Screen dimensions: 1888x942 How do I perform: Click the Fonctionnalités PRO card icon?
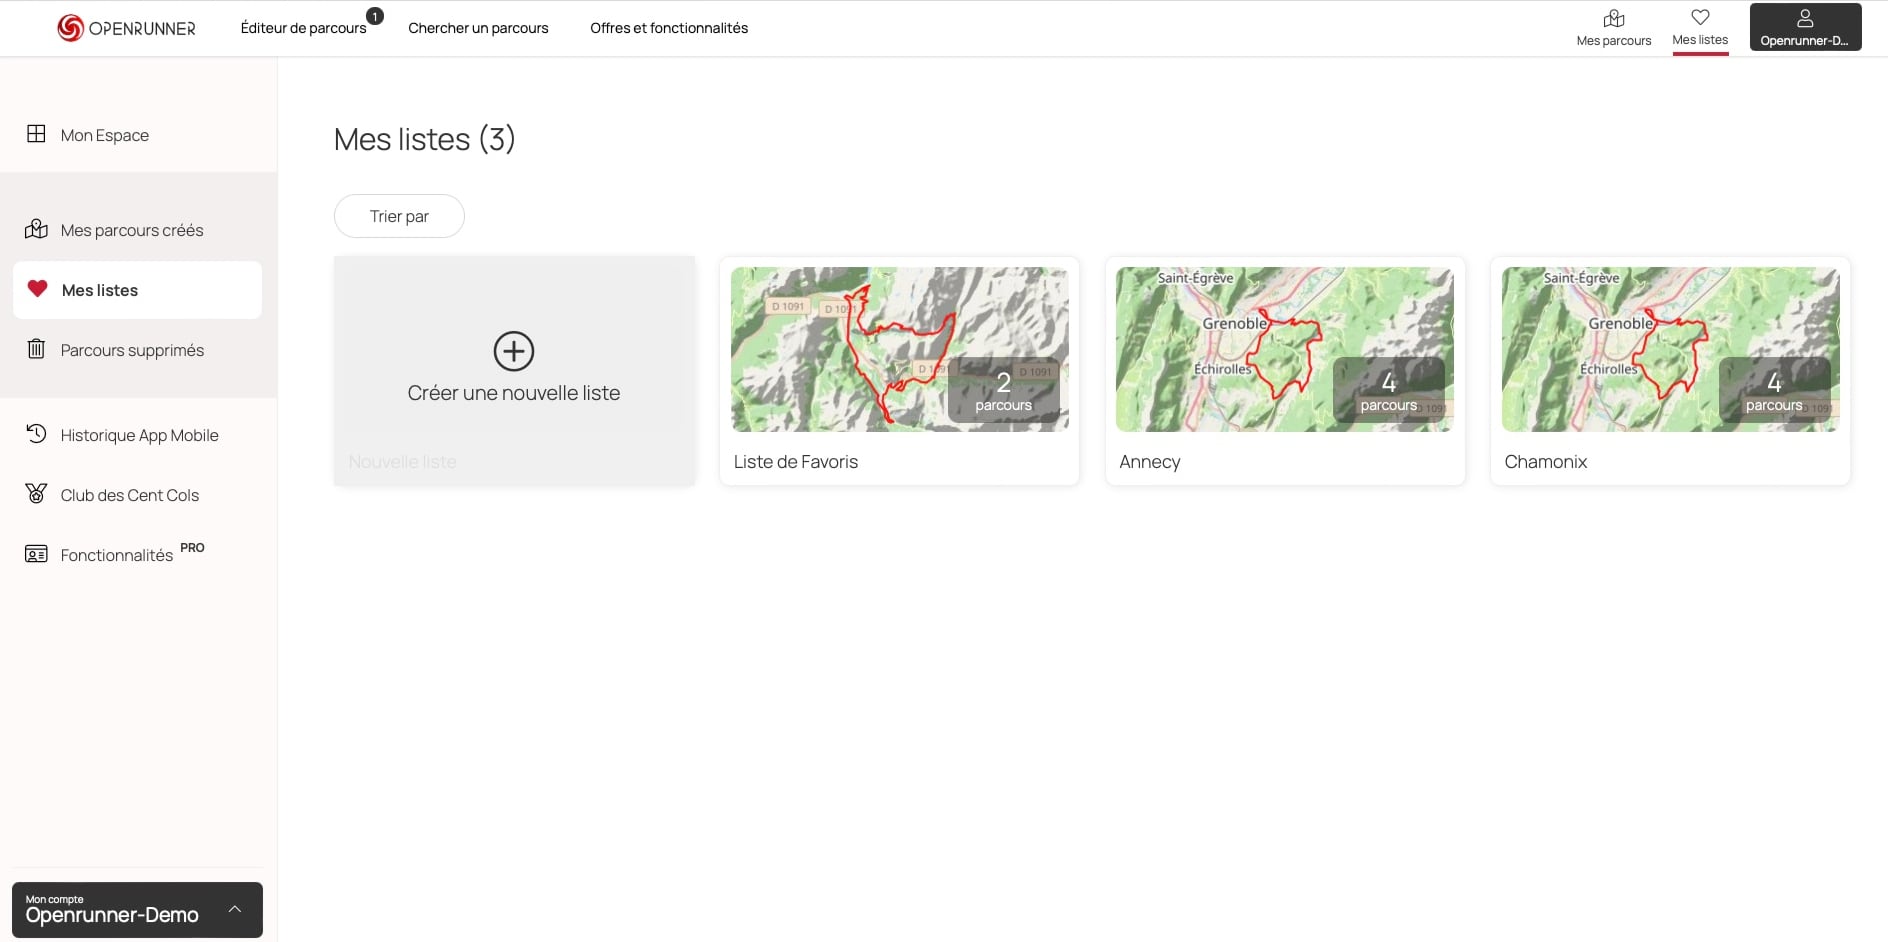coord(36,554)
